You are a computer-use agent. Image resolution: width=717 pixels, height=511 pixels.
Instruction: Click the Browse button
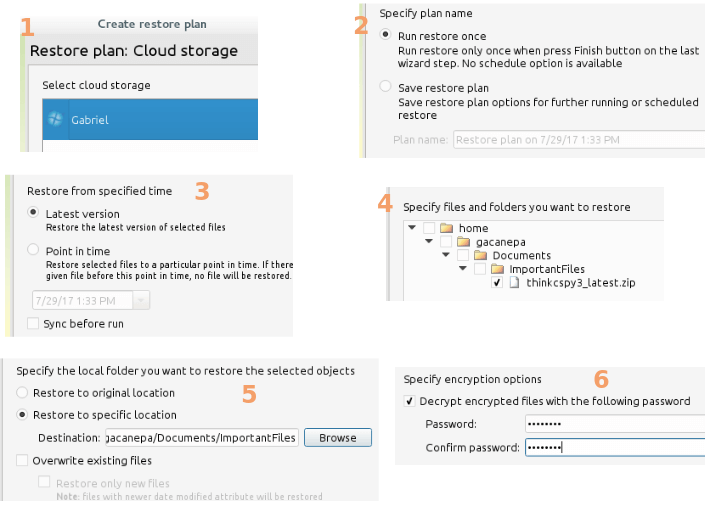tap(337, 437)
